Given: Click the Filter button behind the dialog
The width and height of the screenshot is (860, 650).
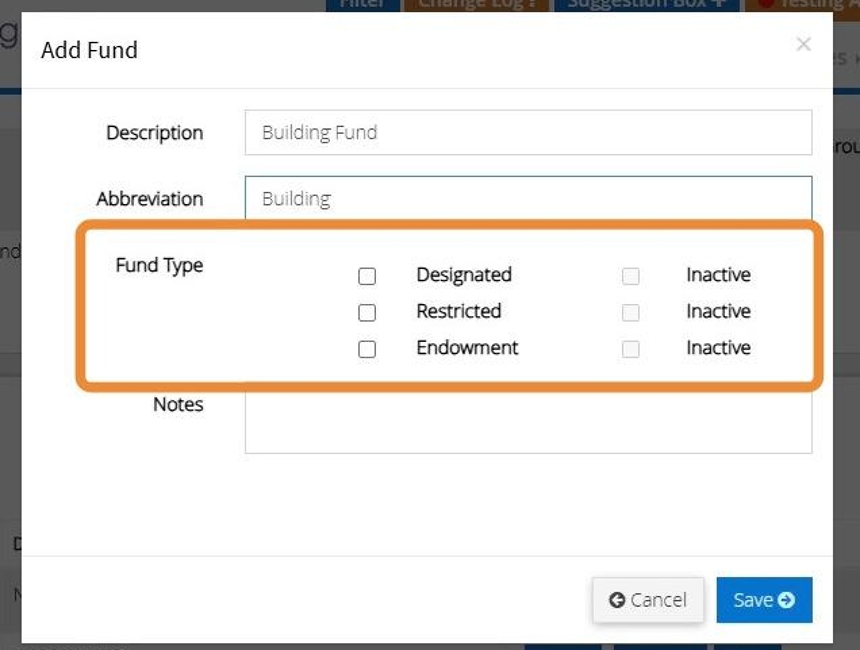Looking at the screenshot, I should pos(361,4).
